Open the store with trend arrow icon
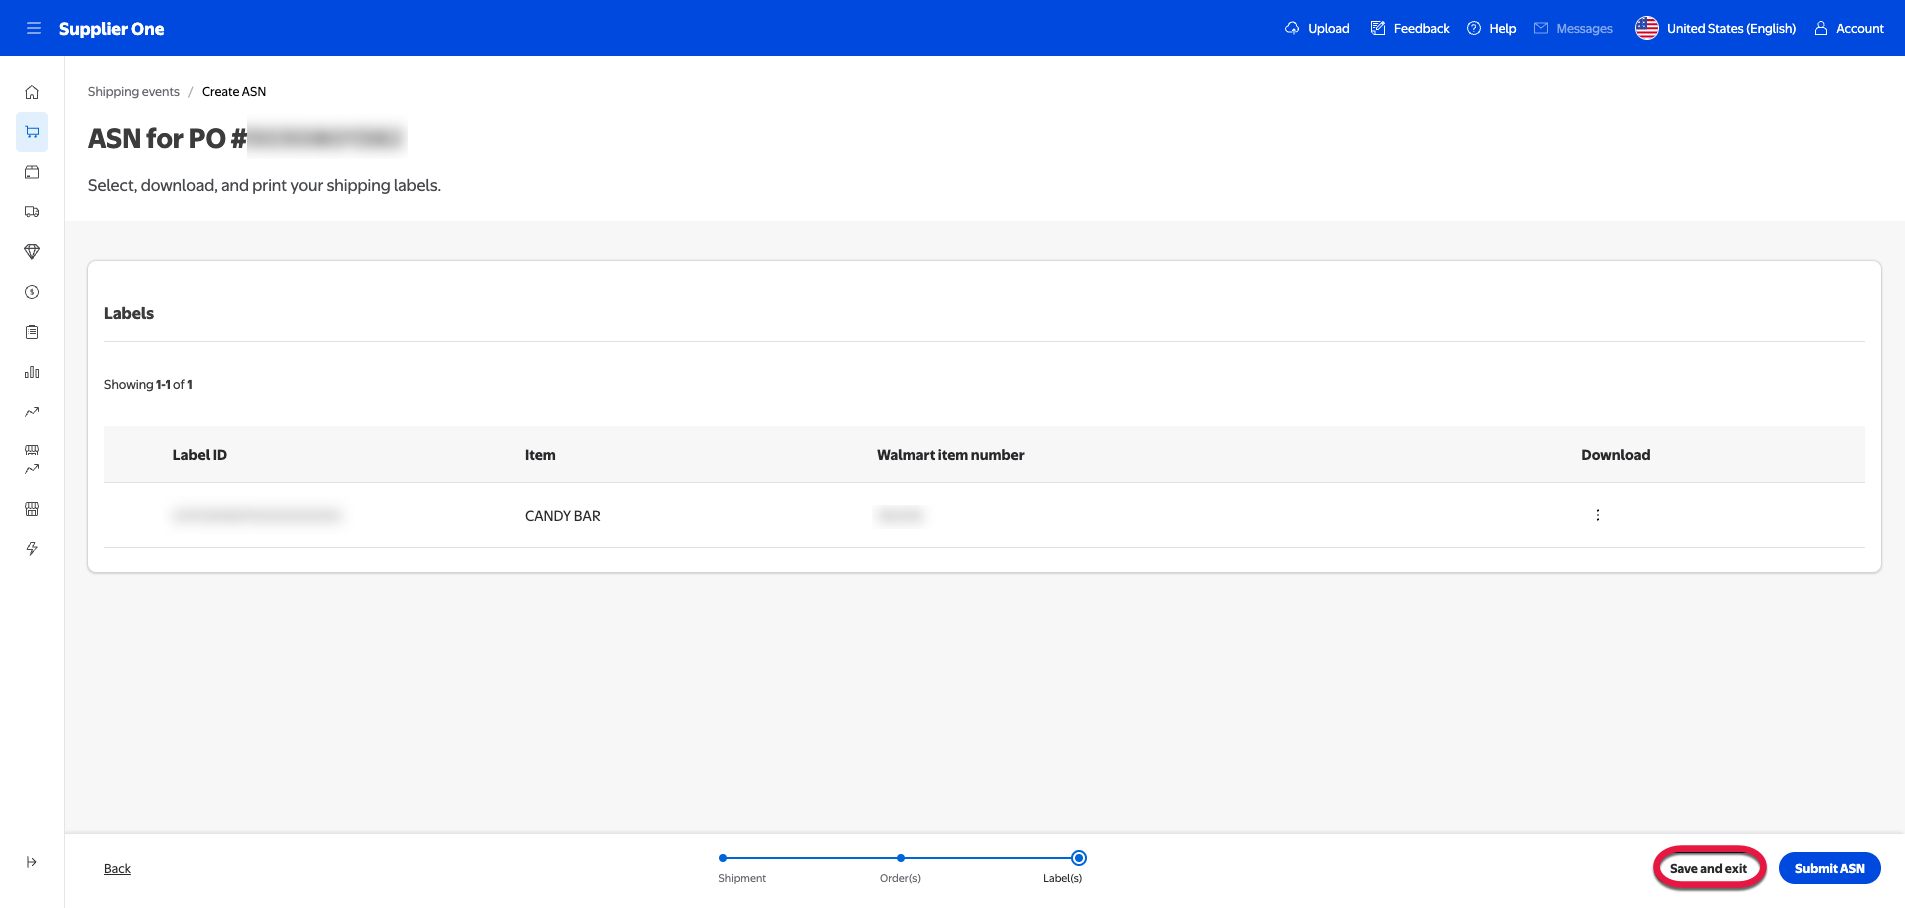Viewport: 1905px width, 908px height. tap(32, 460)
